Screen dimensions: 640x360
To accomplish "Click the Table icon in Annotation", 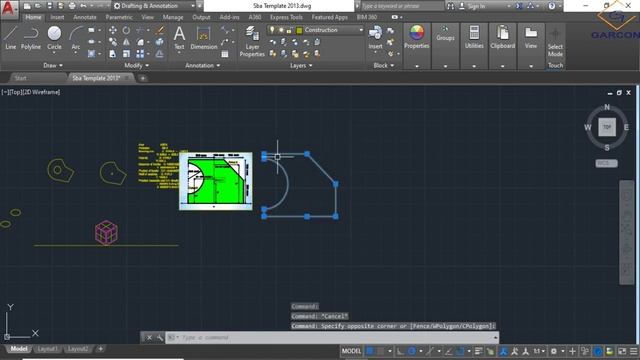I will tap(225, 54).
